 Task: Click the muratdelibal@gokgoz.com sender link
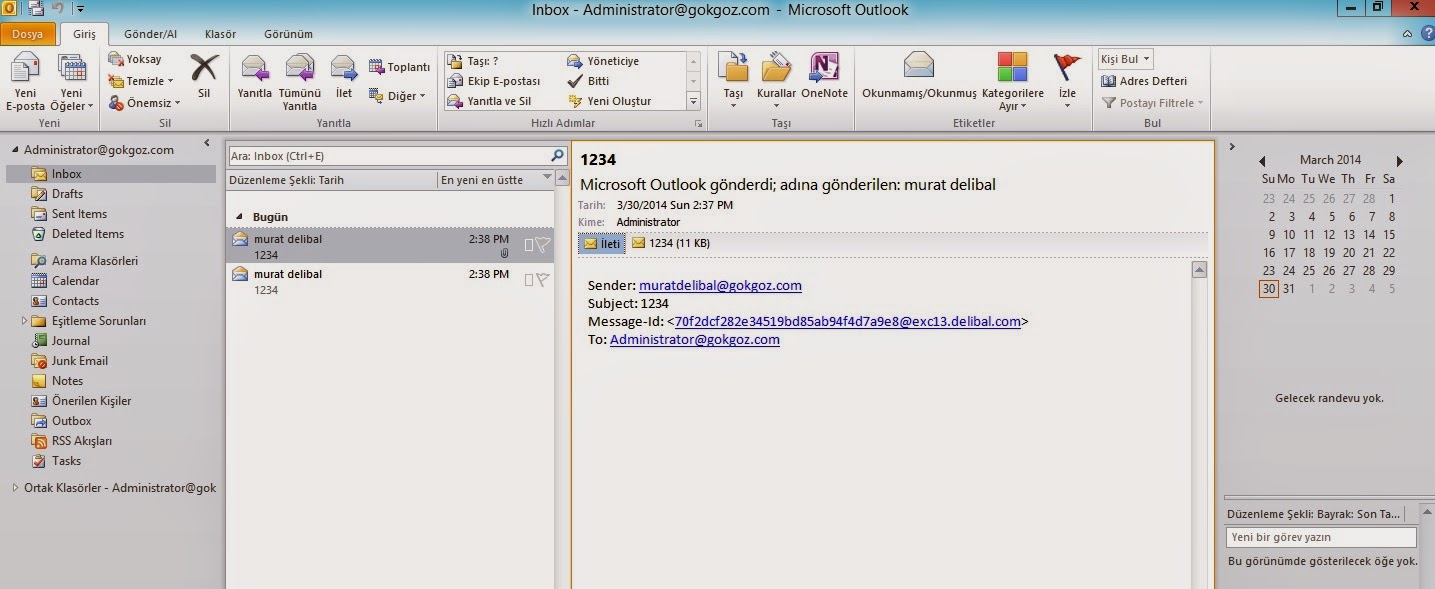(720, 285)
